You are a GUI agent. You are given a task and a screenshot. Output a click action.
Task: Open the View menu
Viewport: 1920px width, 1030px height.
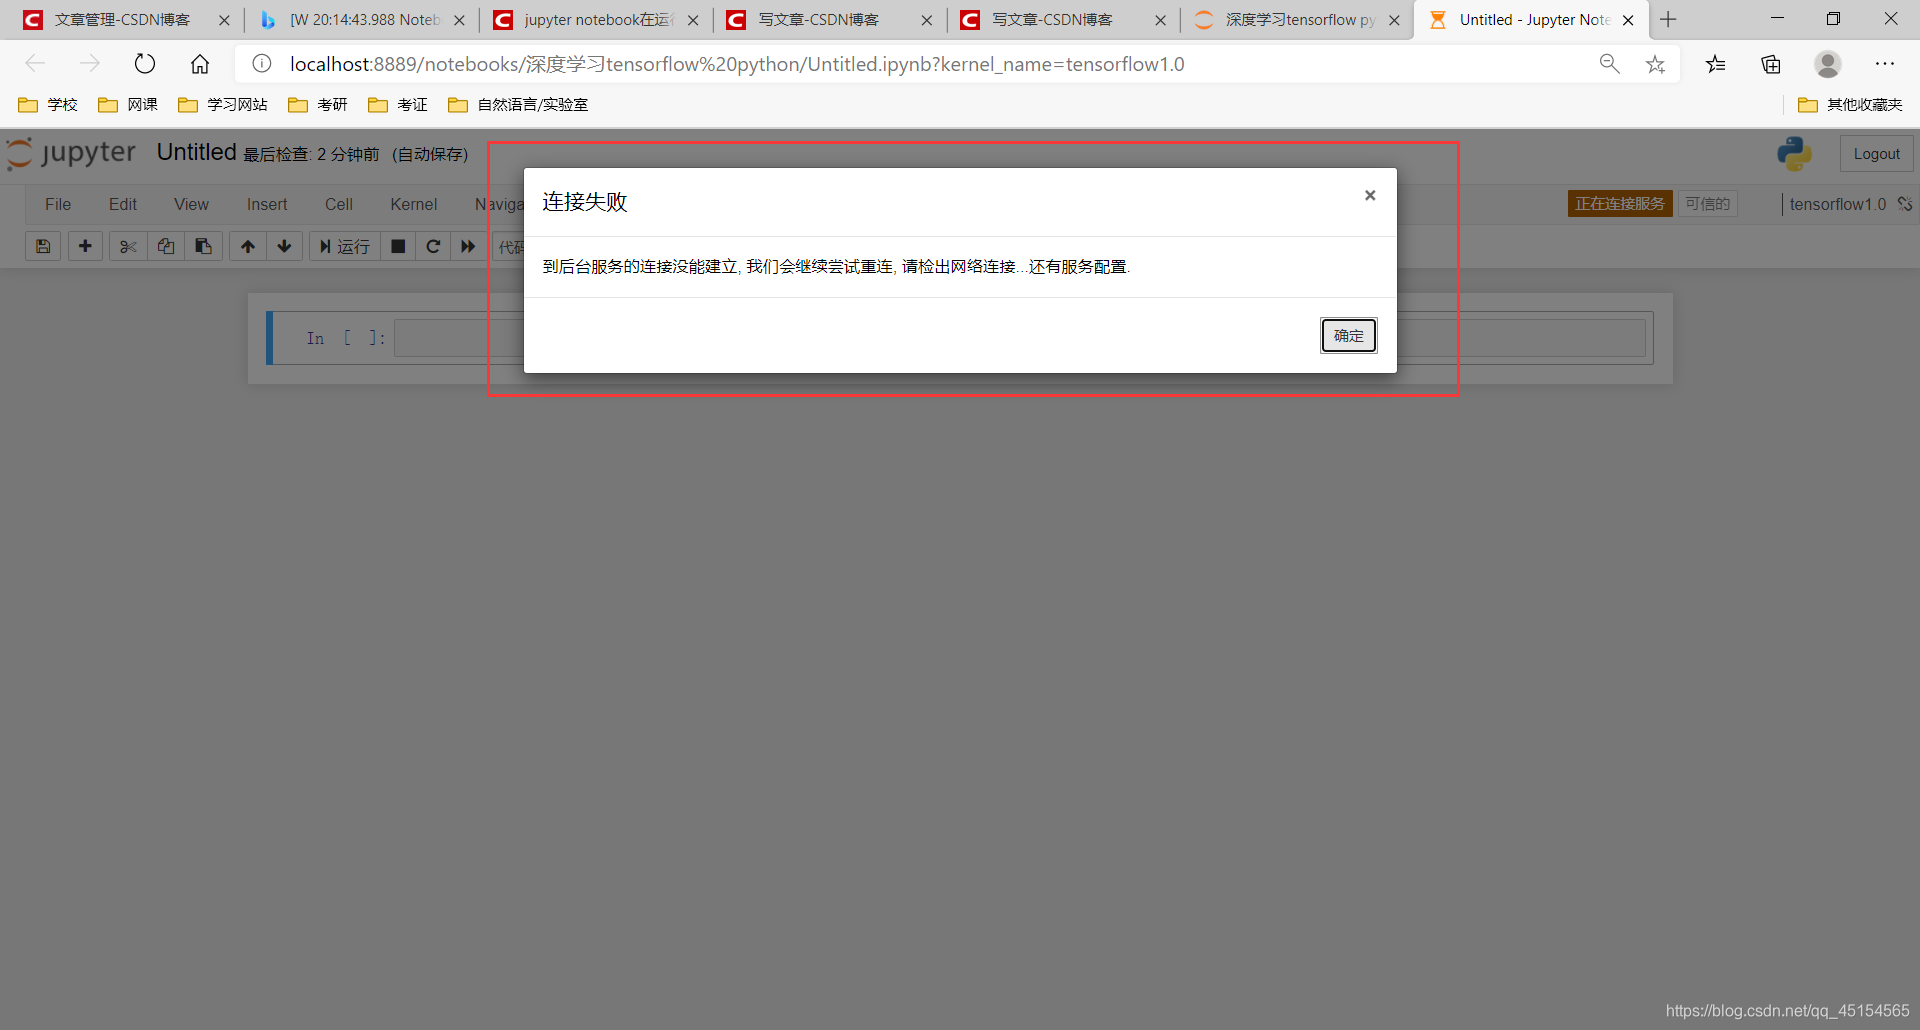[191, 204]
